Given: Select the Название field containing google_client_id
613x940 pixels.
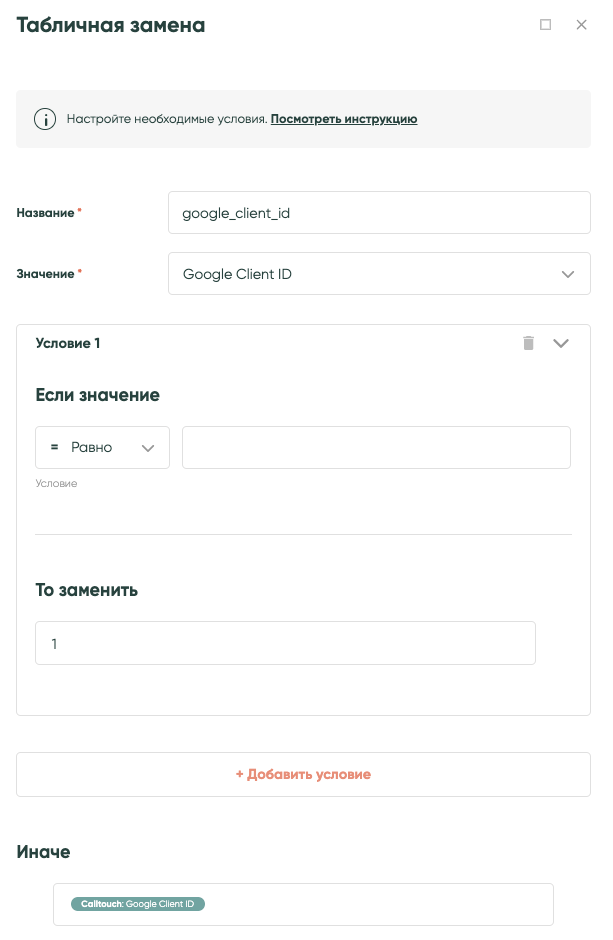Looking at the screenshot, I should pyautogui.click(x=379, y=212).
